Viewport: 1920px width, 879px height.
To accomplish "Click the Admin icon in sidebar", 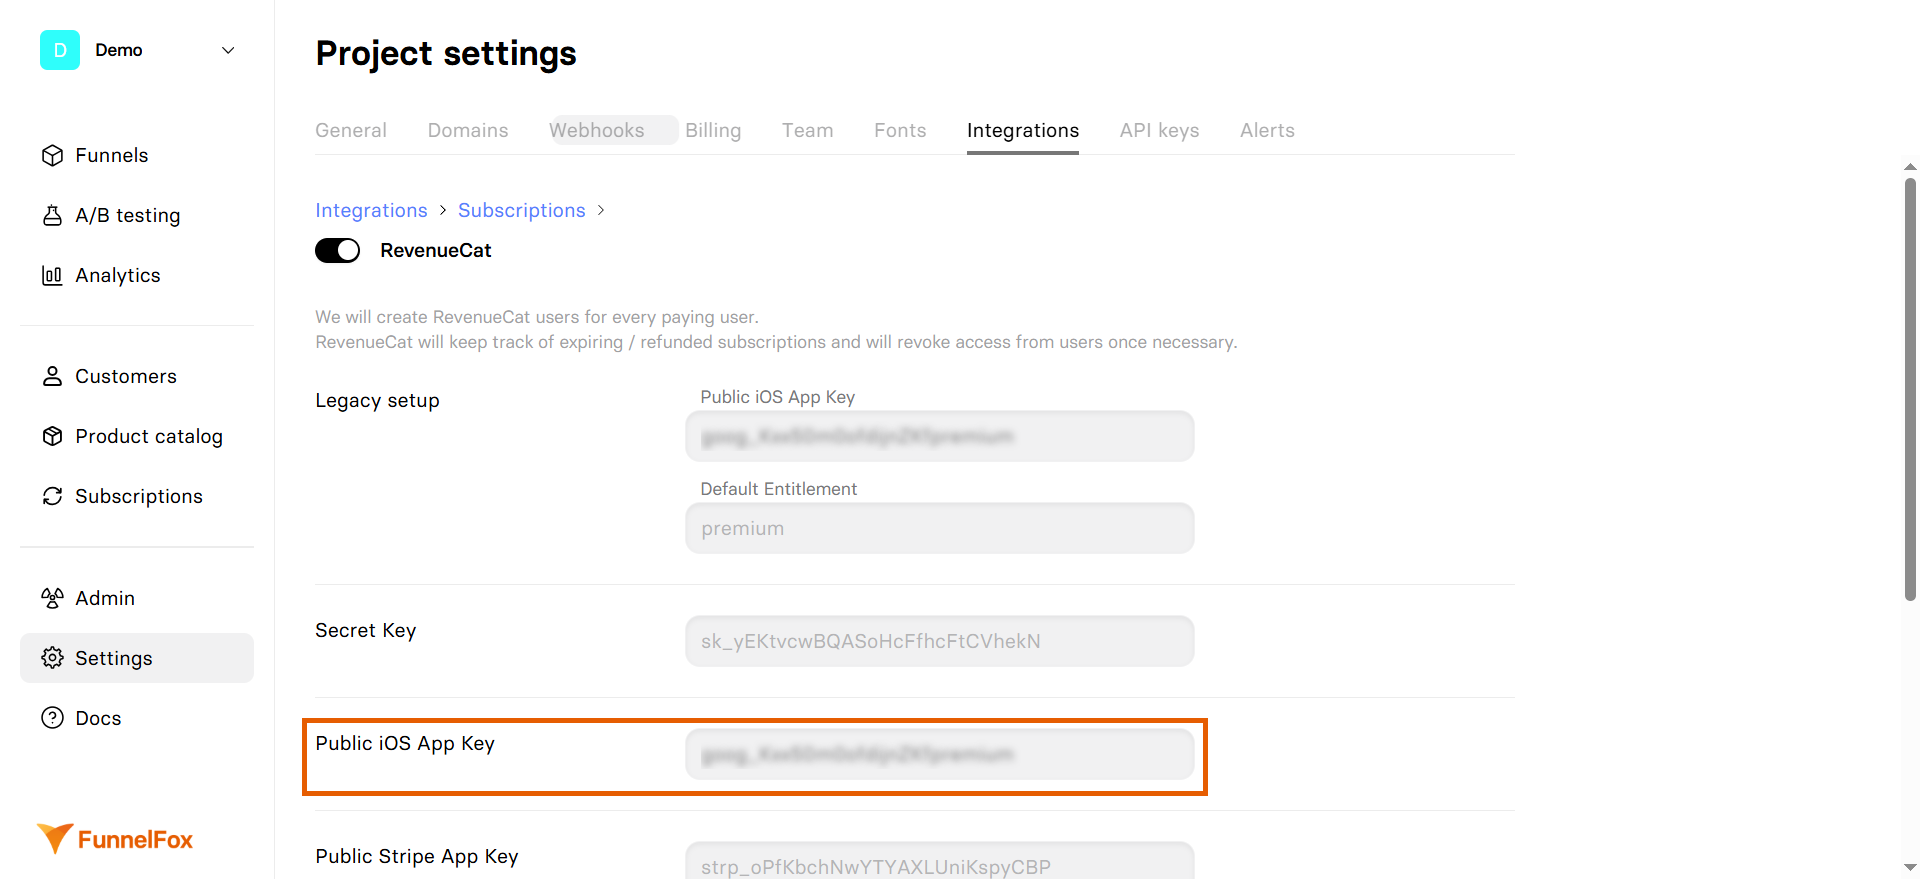I will click(x=52, y=598).
